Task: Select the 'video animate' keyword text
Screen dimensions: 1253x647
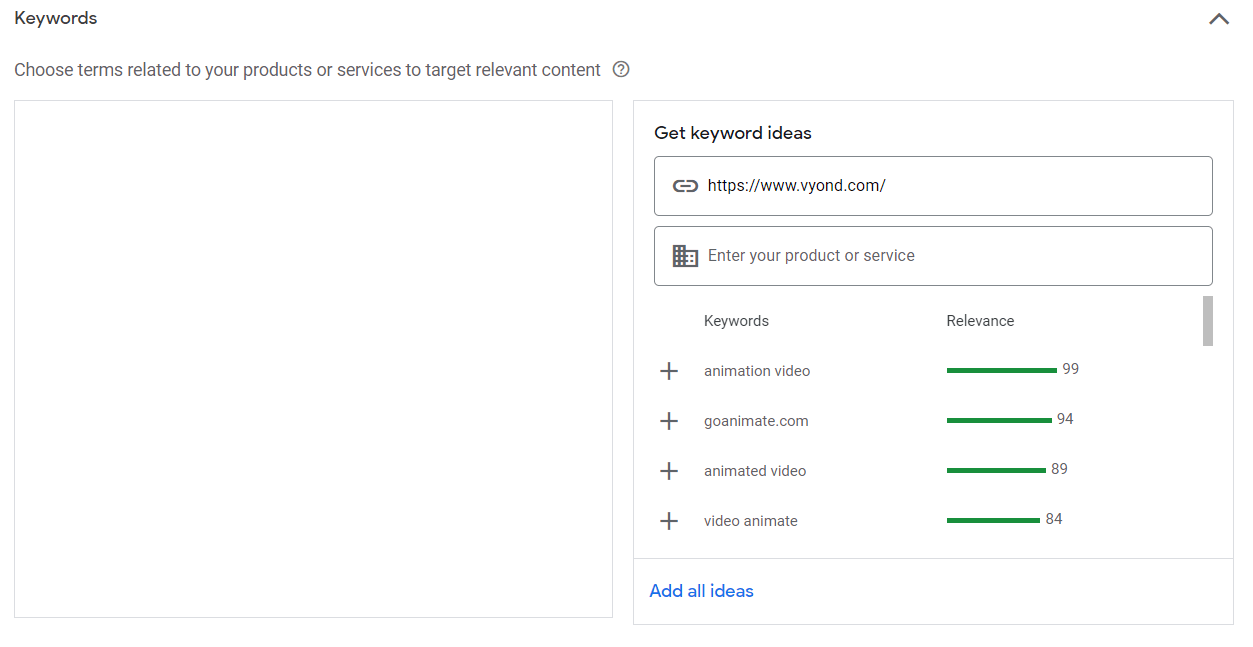Action: (x=751, y=521)
